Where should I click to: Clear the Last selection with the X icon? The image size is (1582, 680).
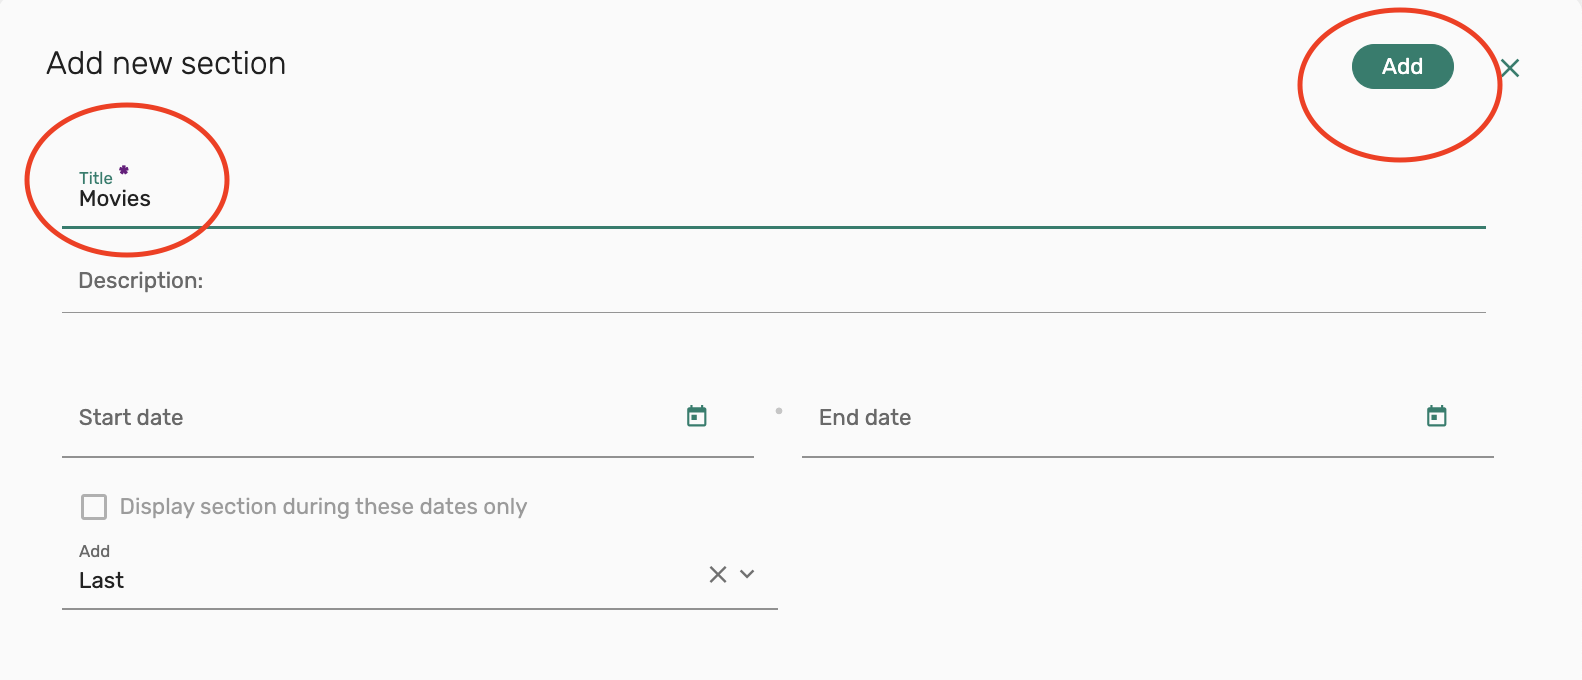coord(718,574)
